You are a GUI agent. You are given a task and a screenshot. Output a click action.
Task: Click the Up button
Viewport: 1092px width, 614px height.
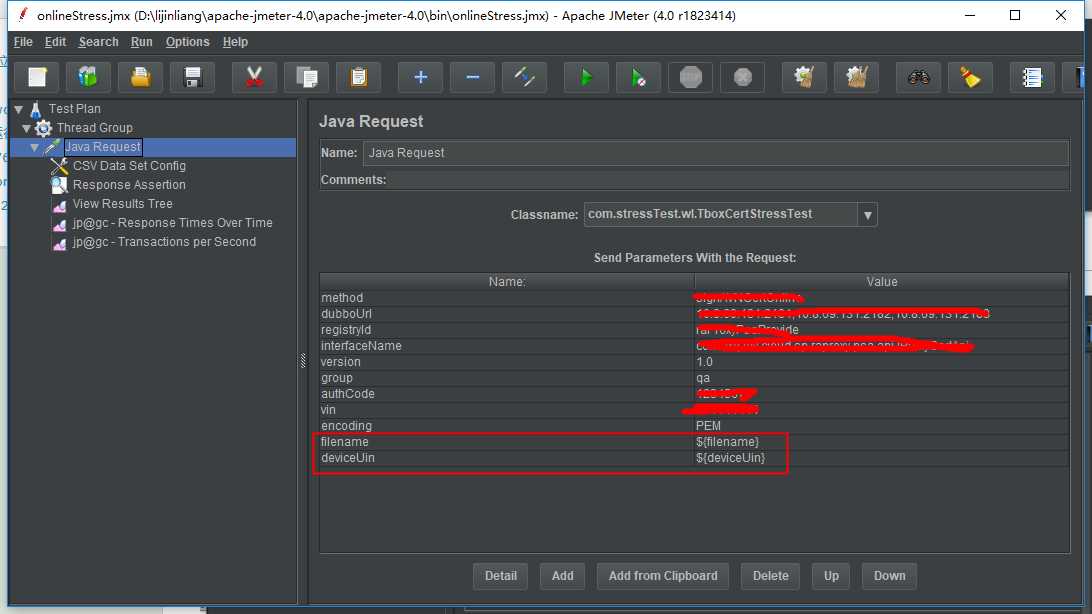click(831, 576)
